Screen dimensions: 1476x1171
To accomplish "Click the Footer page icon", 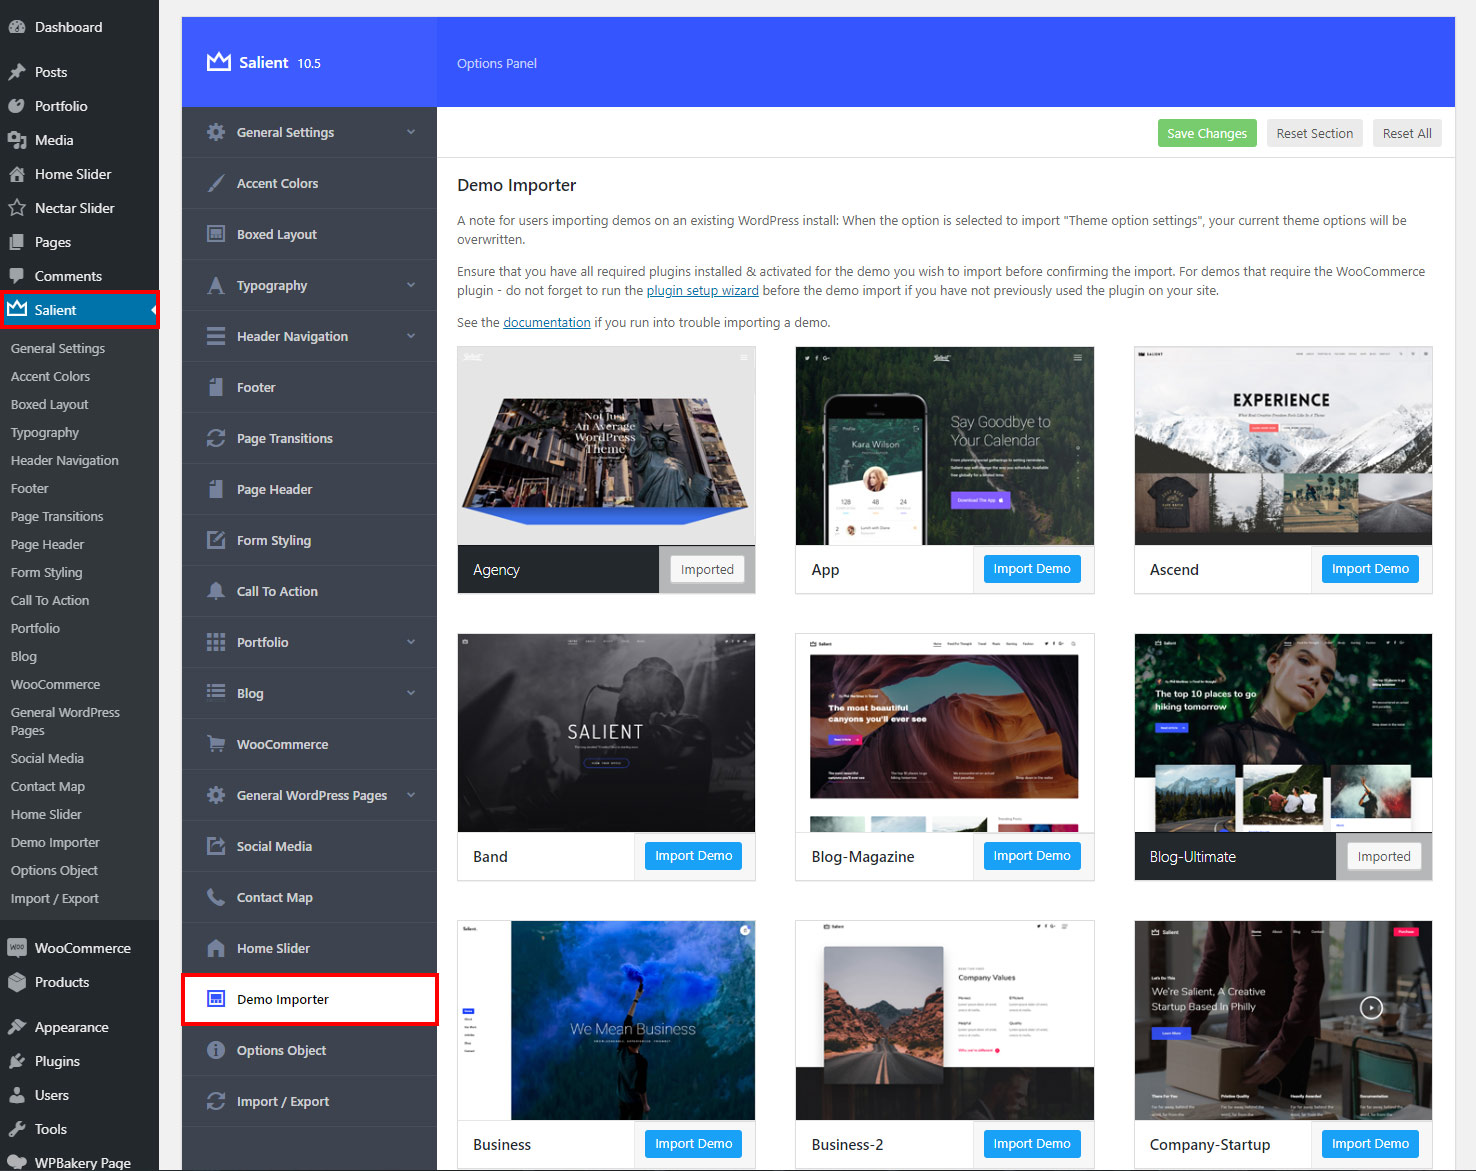I will (x=216, y=387).
